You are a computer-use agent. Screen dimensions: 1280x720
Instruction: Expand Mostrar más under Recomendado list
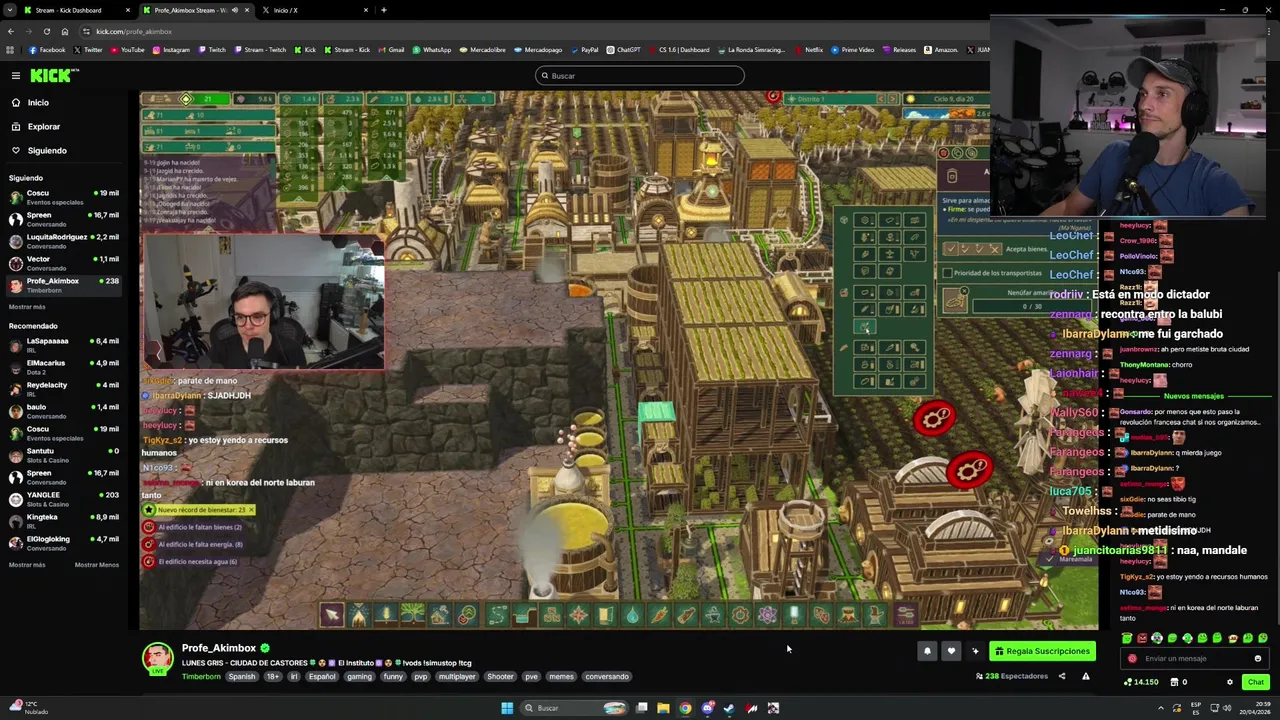click(27, 565)
